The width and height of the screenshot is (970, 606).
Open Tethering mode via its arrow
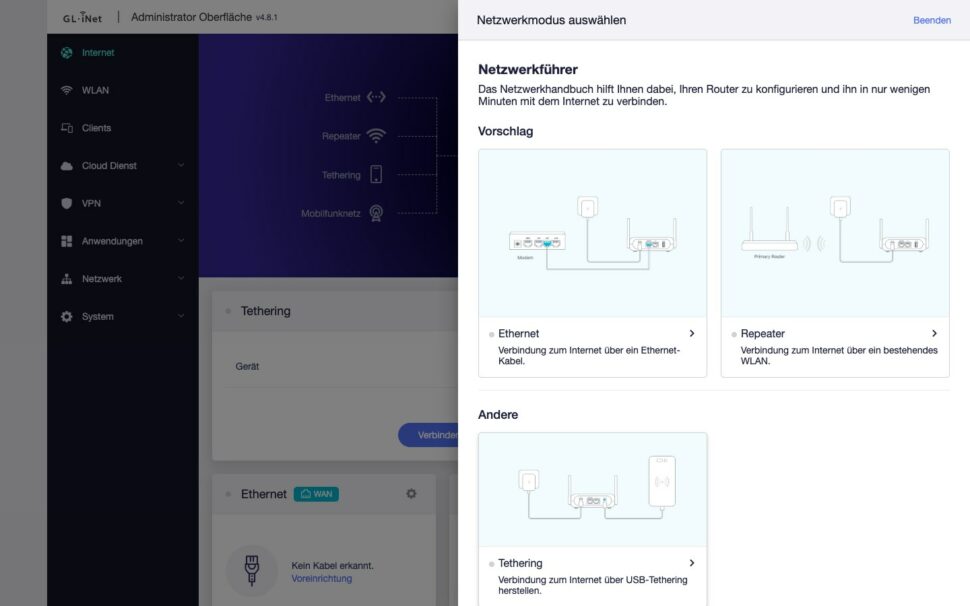692,563
